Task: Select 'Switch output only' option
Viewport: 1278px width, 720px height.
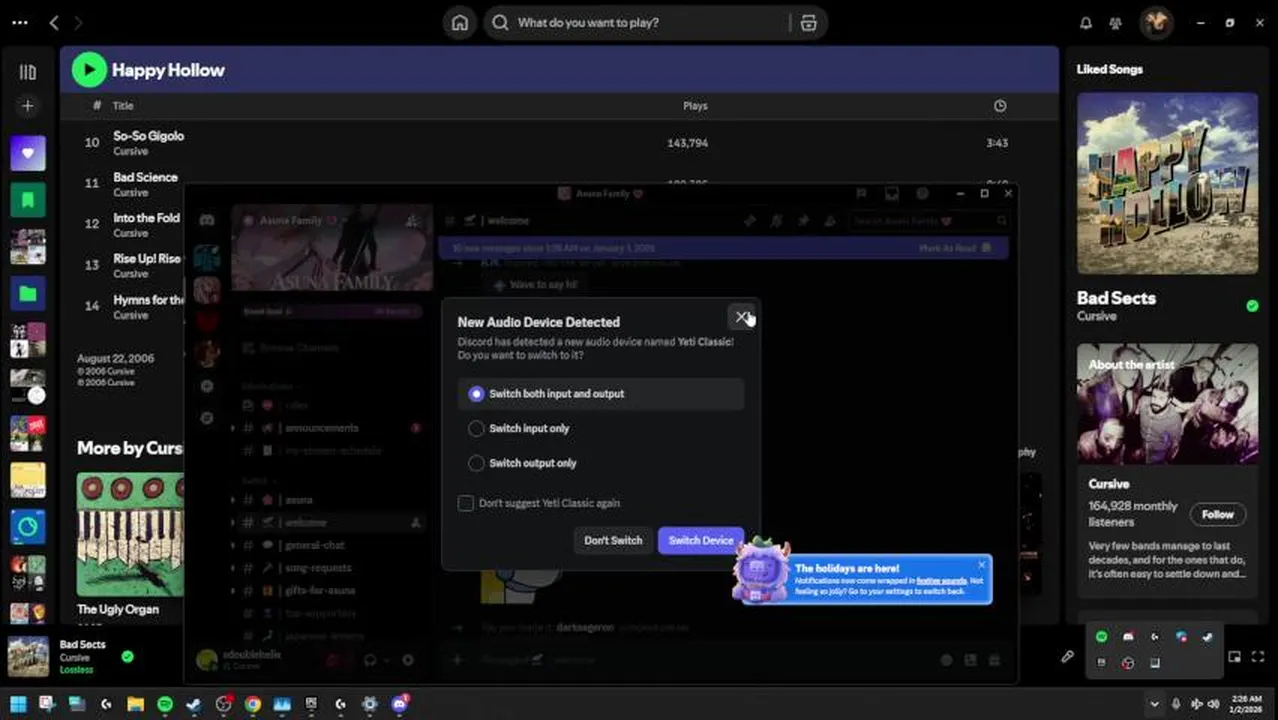Action: point(600,463)
